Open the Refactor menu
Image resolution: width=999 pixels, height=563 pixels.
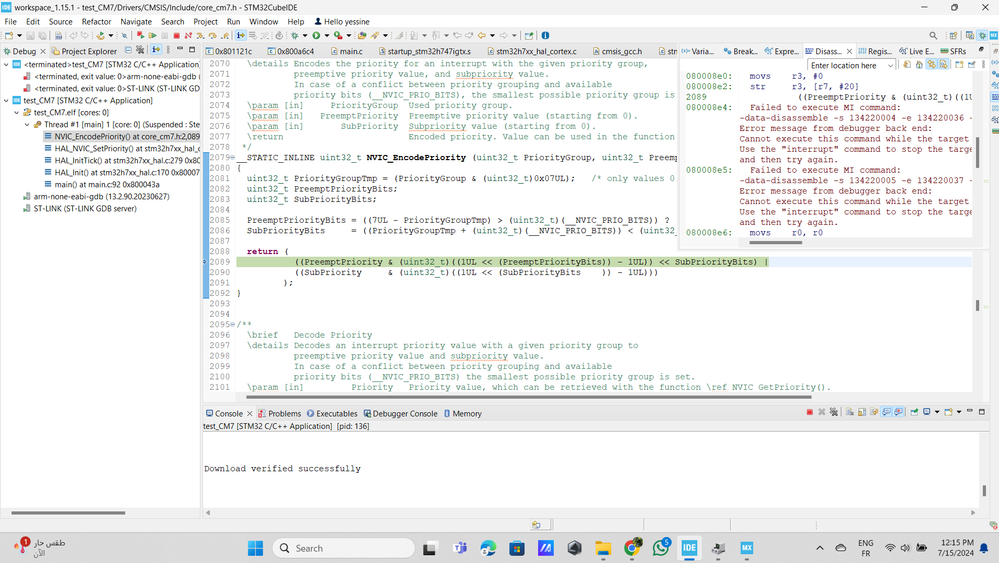pyautogui.click(x=96, y=22)
